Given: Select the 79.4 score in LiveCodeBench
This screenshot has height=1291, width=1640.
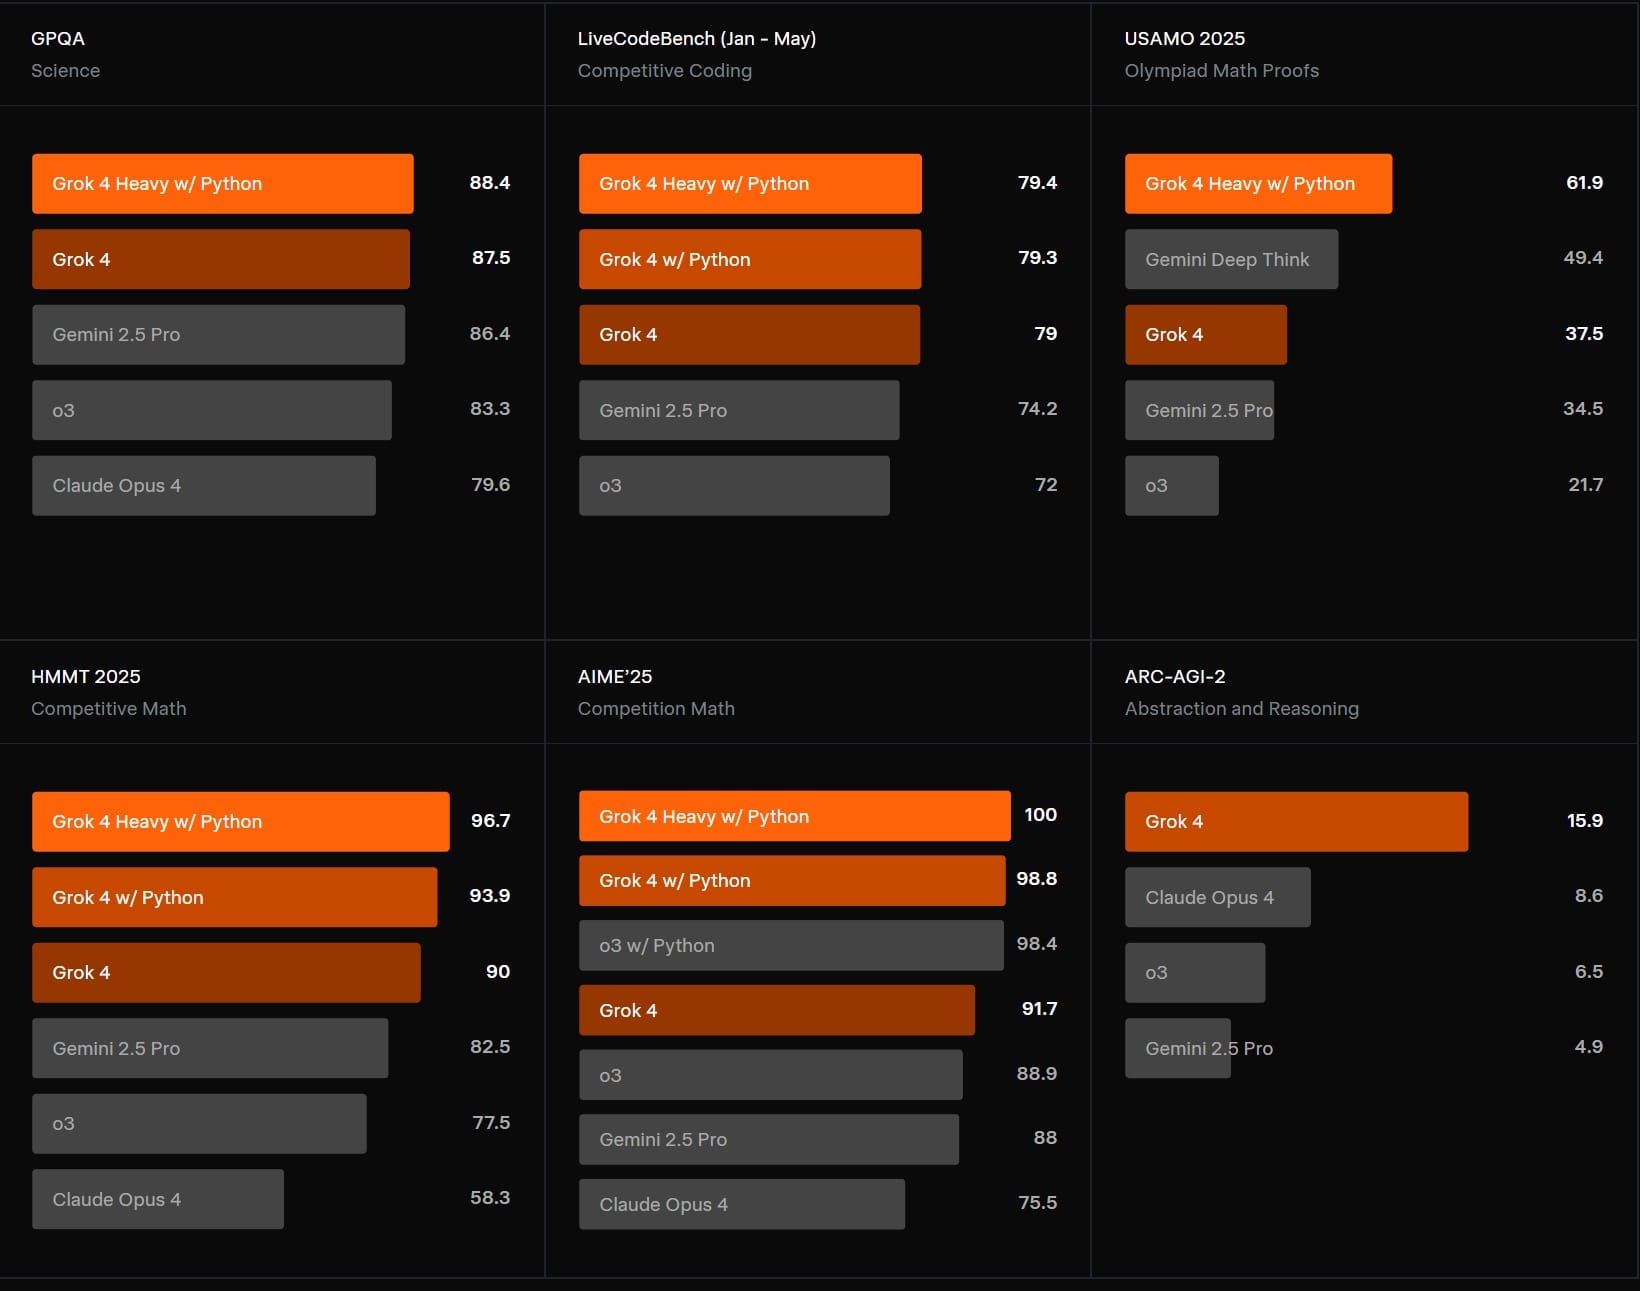Looking at the screenshot, I should tap(1038, 182).
